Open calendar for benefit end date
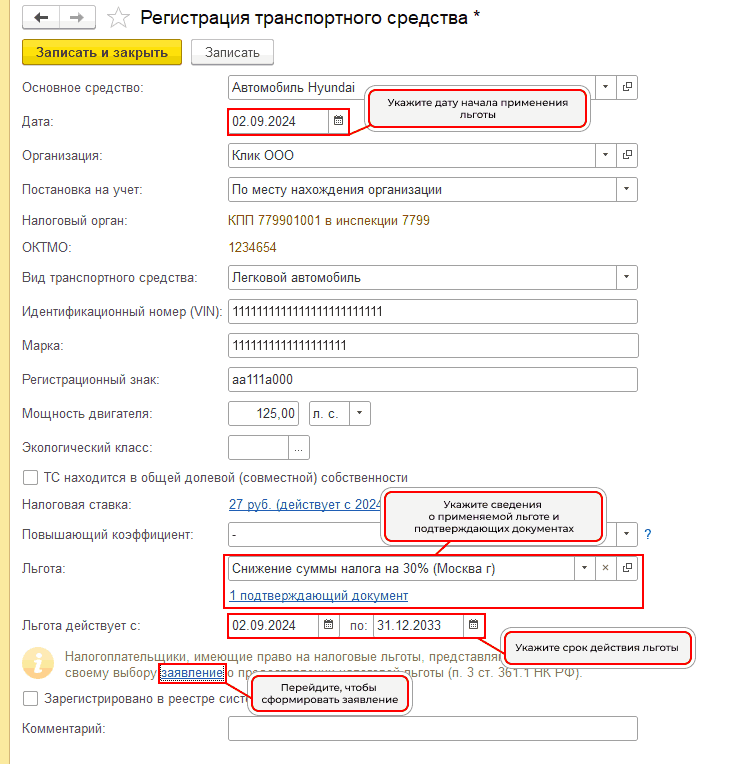 tap(474, 626)
